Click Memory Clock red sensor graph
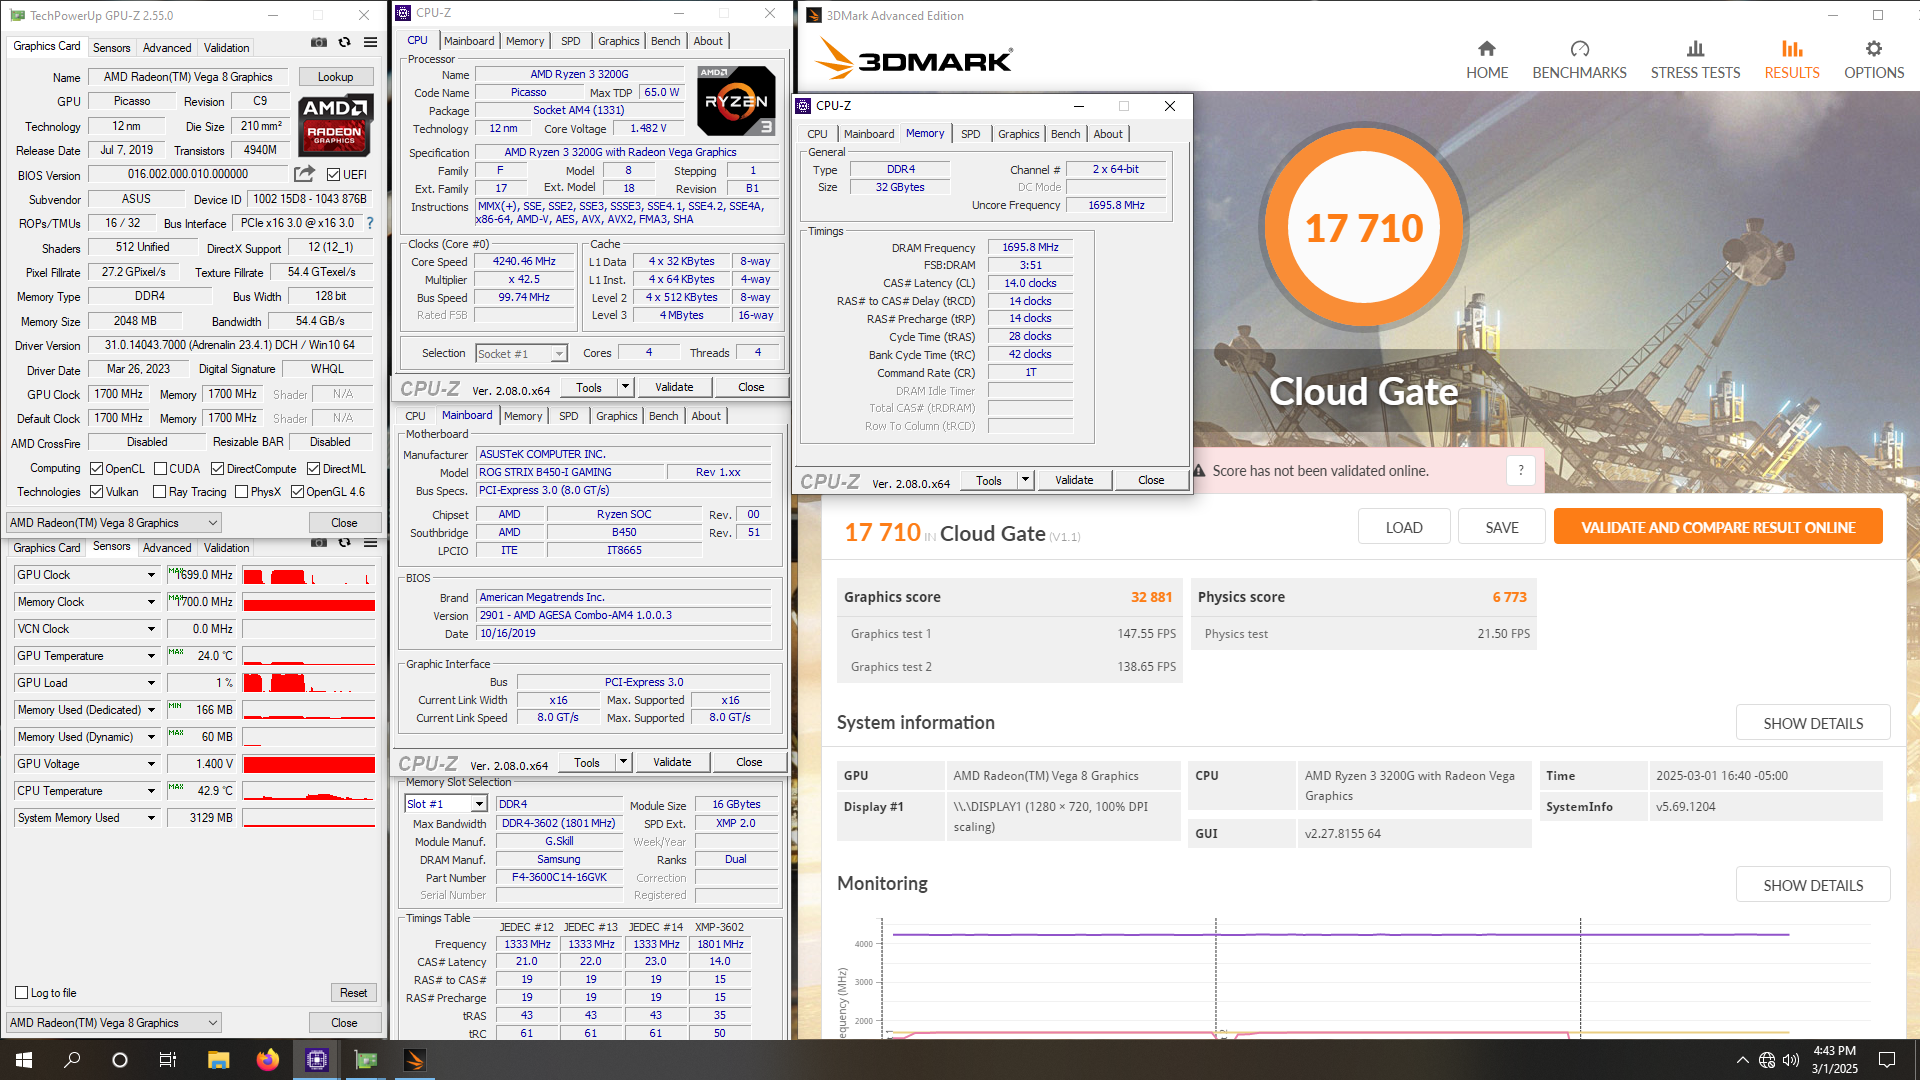This screenshot has height=1080, width=1920. point(308,602)
